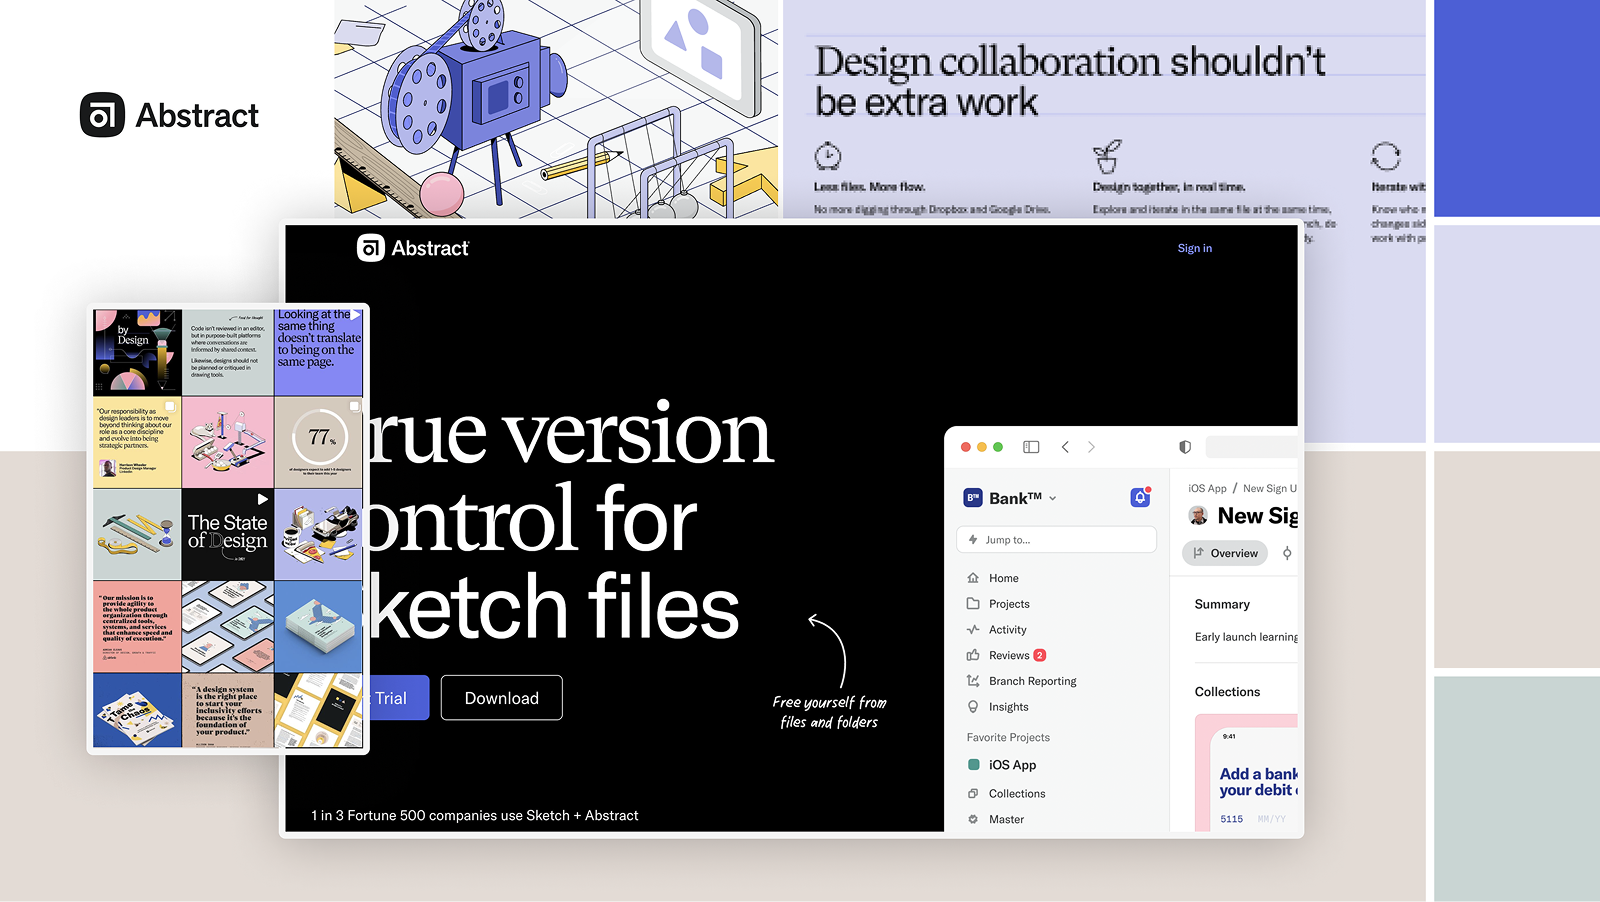Click the user avatar beside New Sign title
This screenshot has height=902, width=1600.
click(x=1198, y=516)
